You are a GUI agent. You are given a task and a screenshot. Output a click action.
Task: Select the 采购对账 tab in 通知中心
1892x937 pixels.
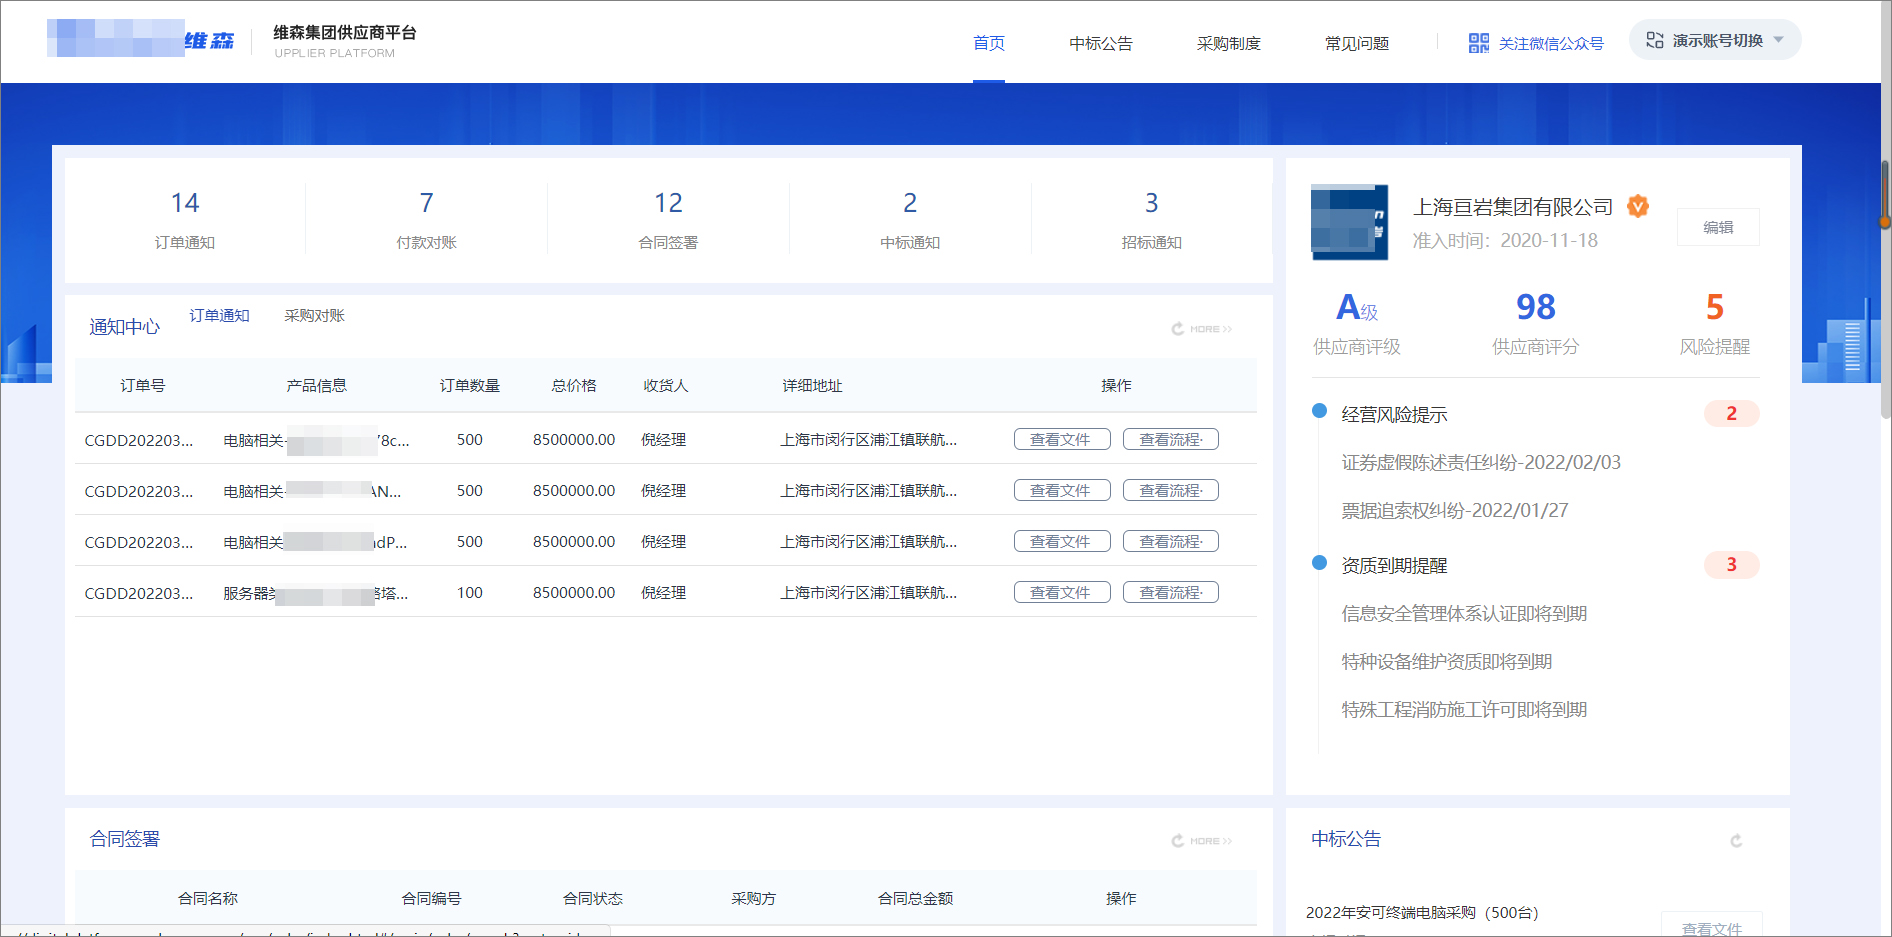(314, 315)
